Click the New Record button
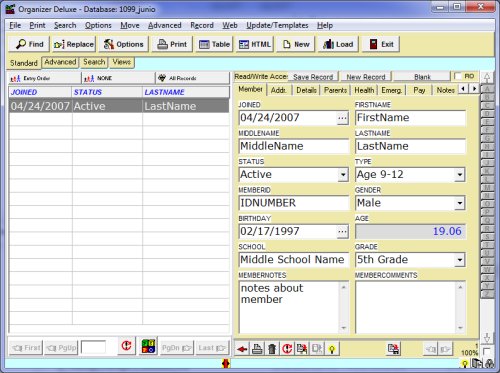 click(x=366, y=77)
